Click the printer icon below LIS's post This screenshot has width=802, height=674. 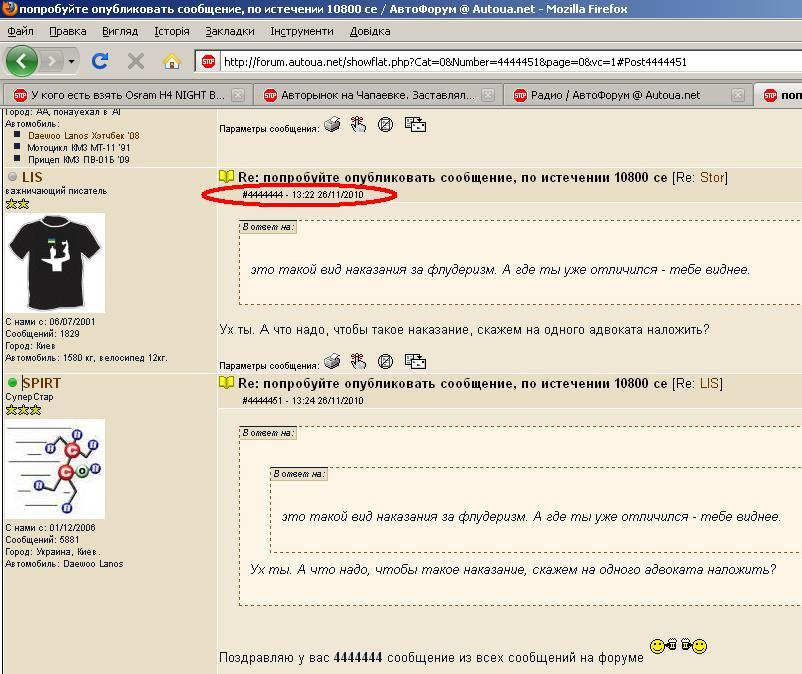[332, 362]
